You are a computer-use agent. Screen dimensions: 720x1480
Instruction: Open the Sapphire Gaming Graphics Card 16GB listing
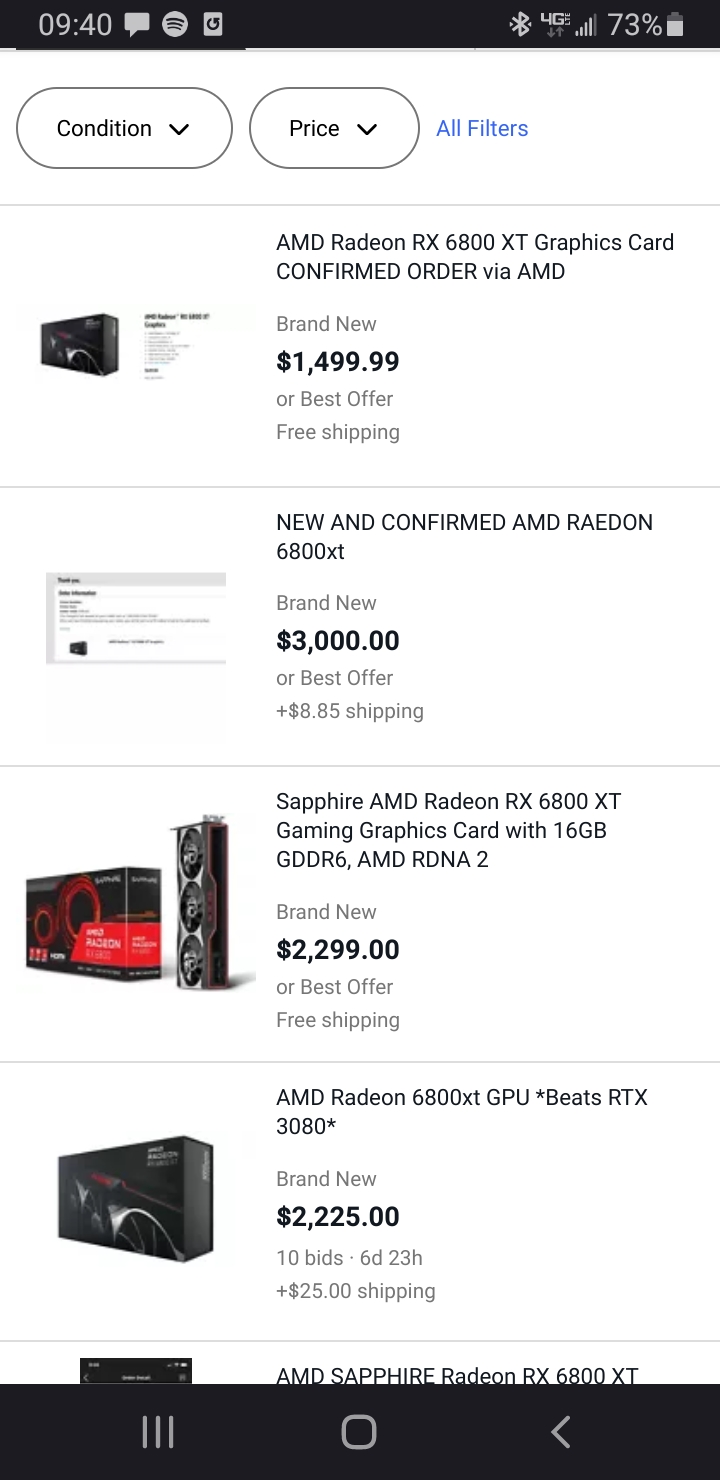coord(448,830)
